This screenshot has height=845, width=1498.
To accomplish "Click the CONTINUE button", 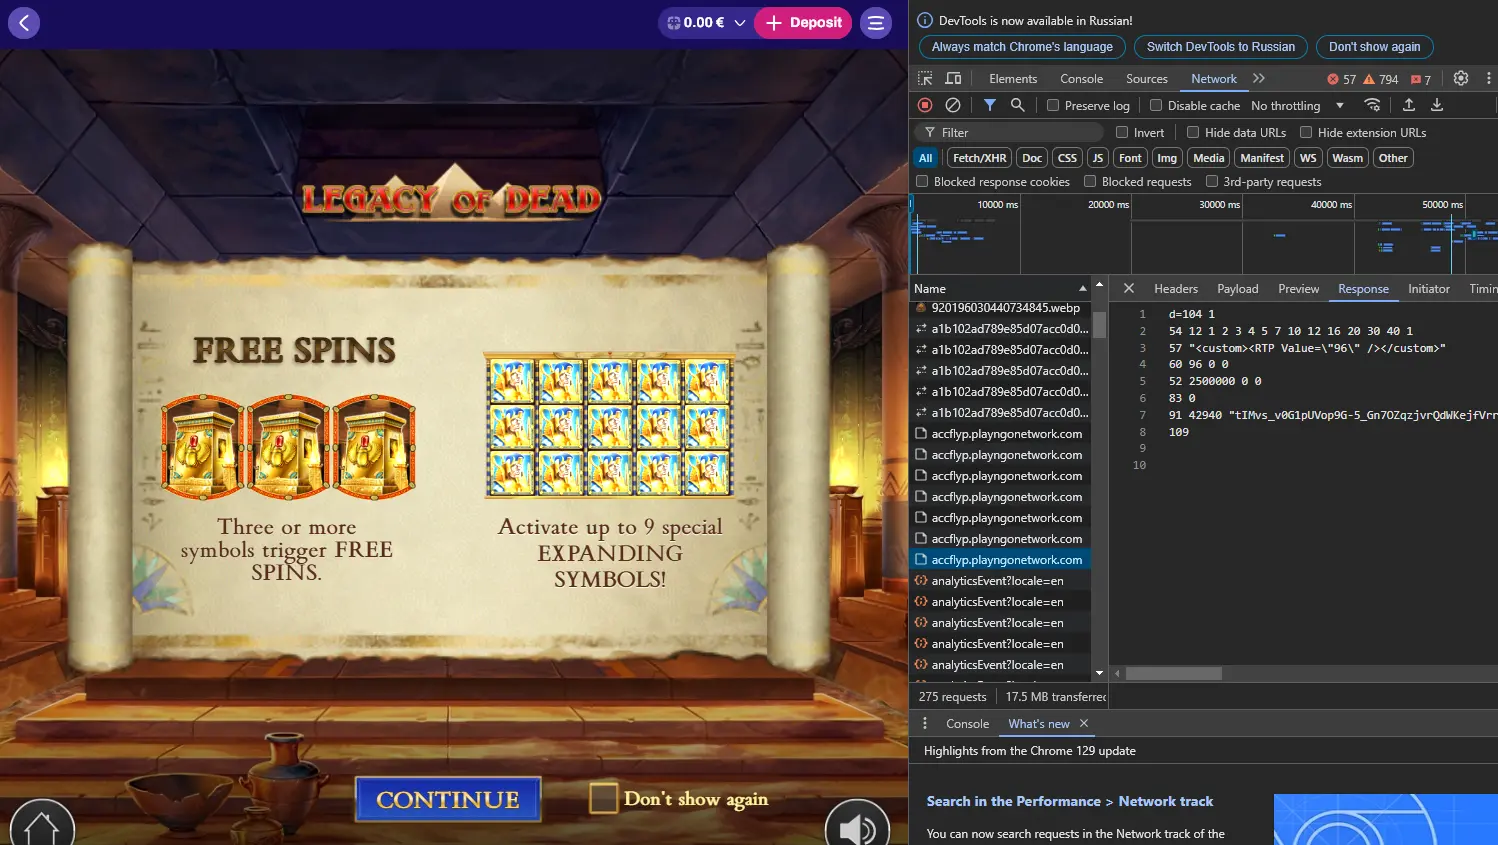I will pos(448,799).
